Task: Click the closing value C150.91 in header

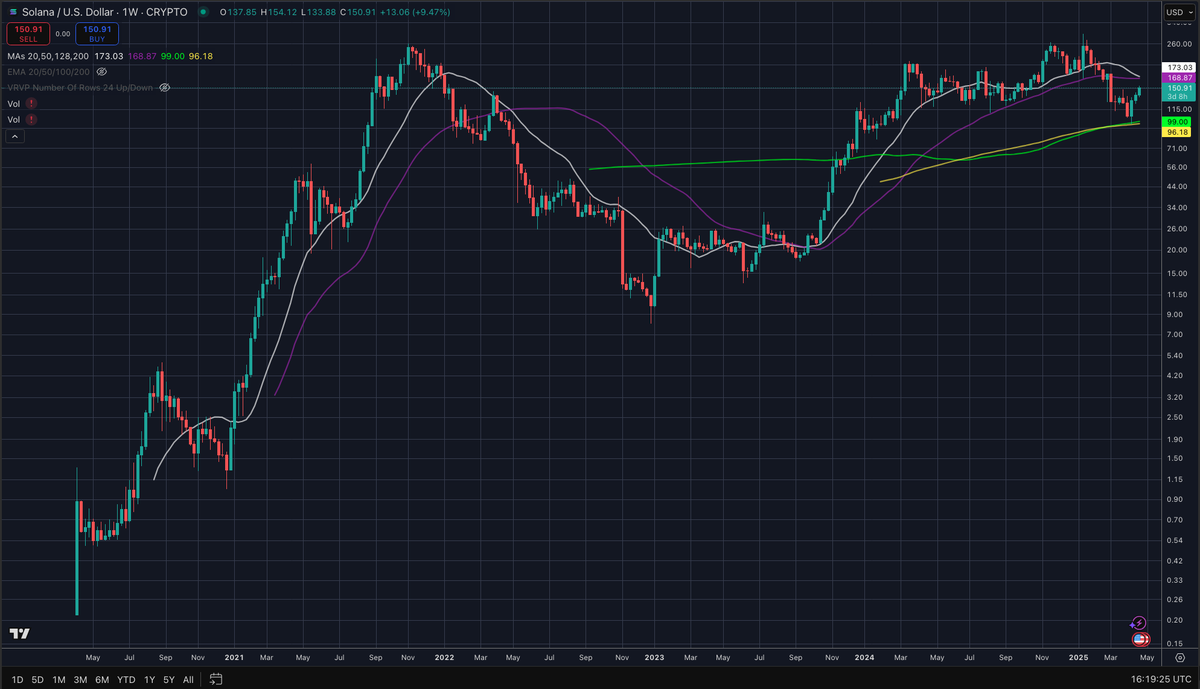Action: tap(356, 12)
